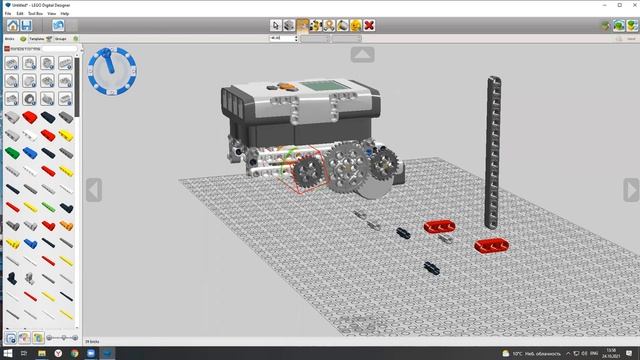Open the View menu
Image resolution: width=640 pixels, height=360 pixels.
(51, 13)
